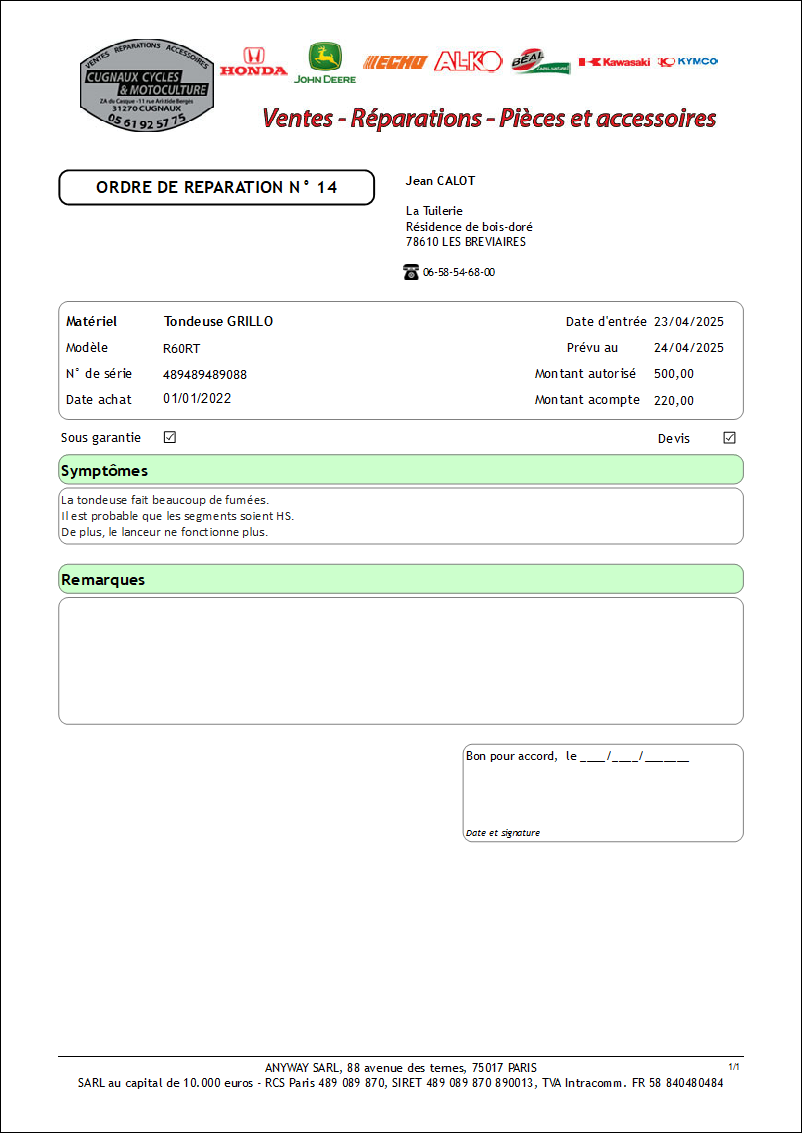This screenshot has width=802, height=1133.
Task: Click the symptoms description text
Action: (x=178, y=516)
